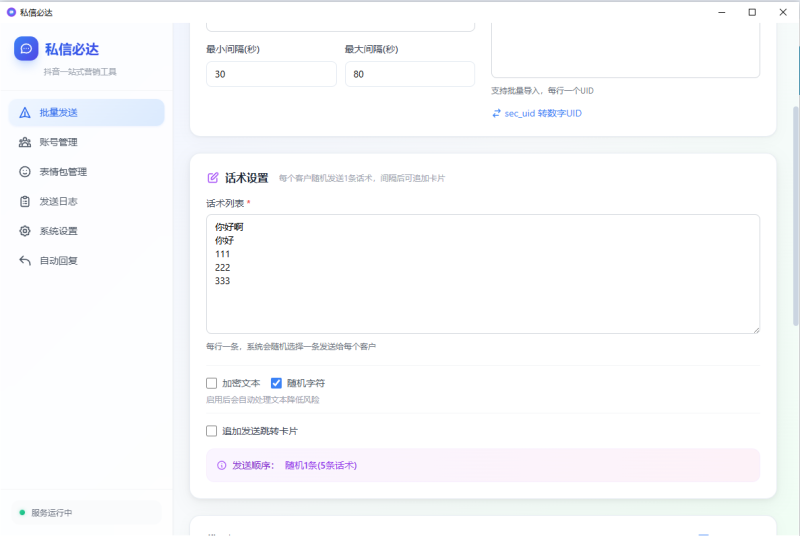
Task: Click the 私信必达 chat logo icon
Action: click(x=26, y=48)
